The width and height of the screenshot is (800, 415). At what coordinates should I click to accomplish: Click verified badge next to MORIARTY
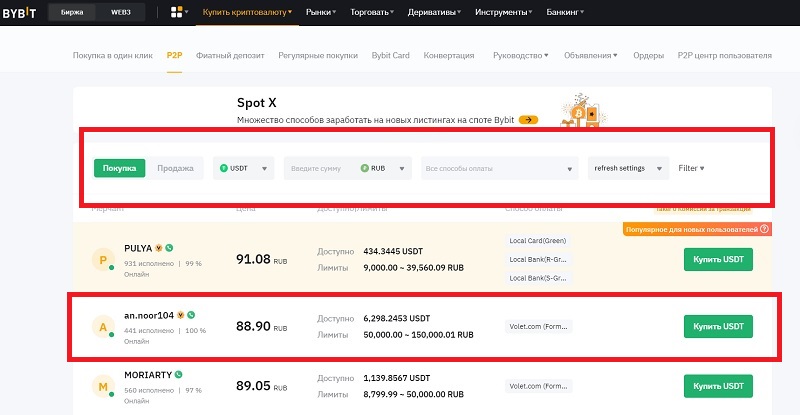coord(179,374)
